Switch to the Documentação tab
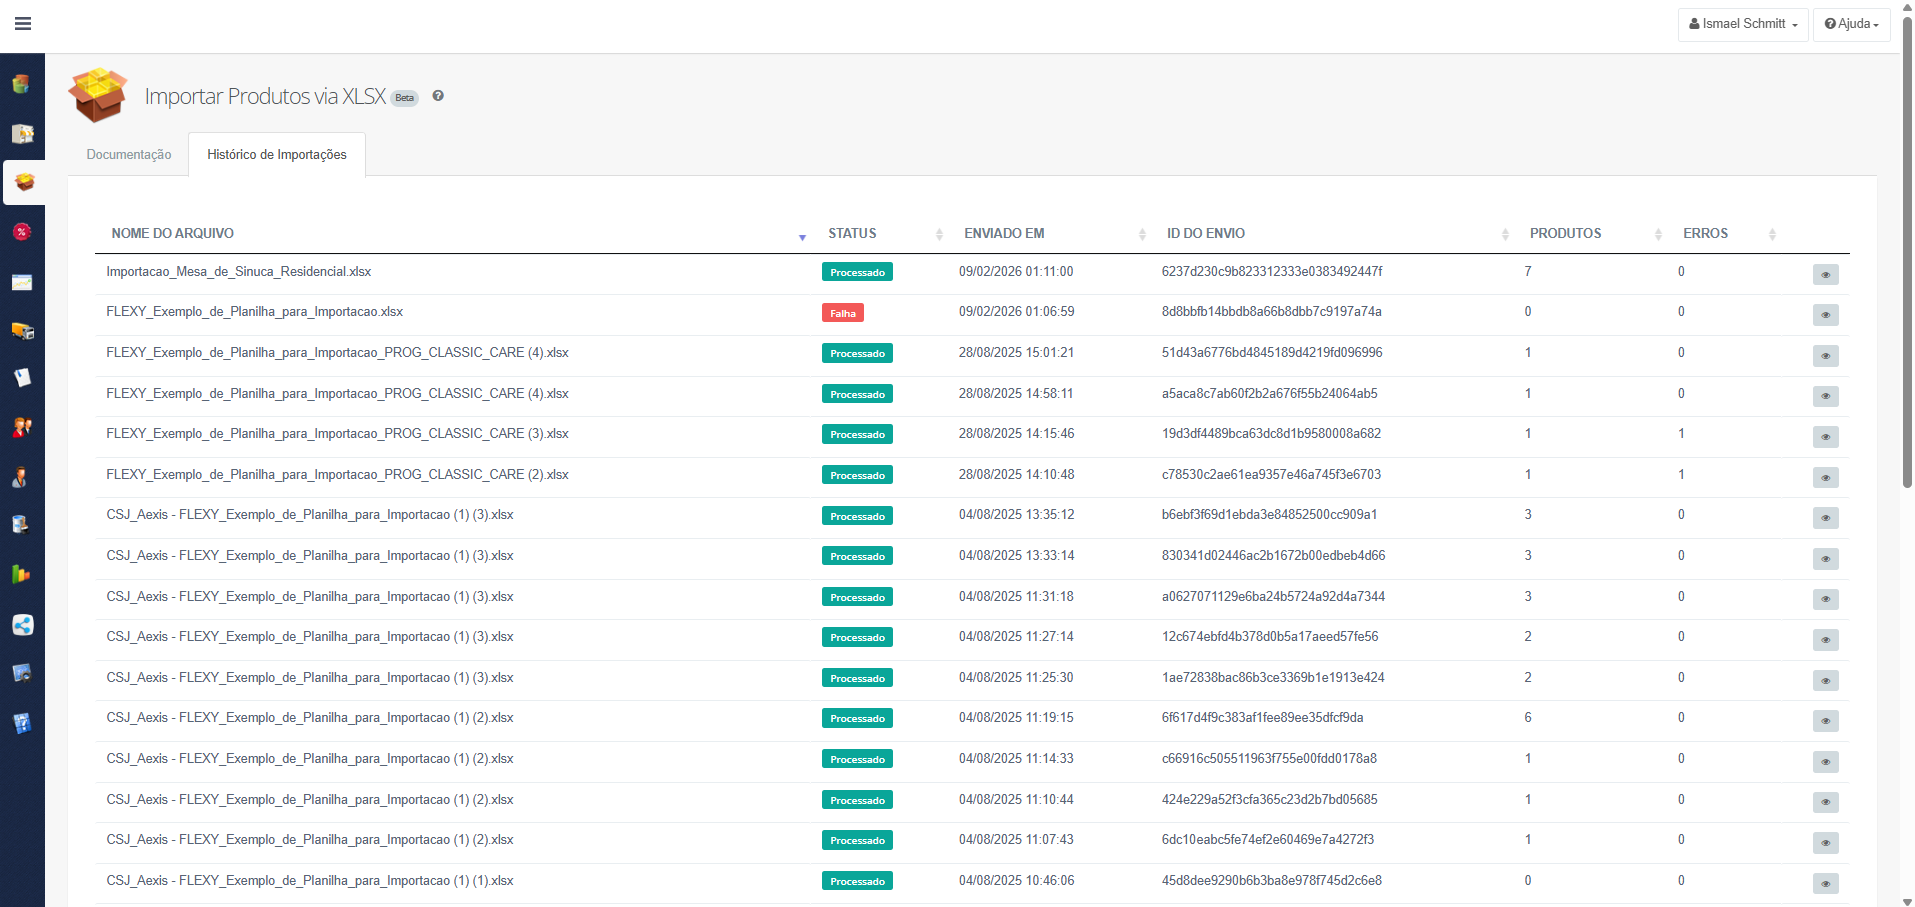 (x=129, y=155)
